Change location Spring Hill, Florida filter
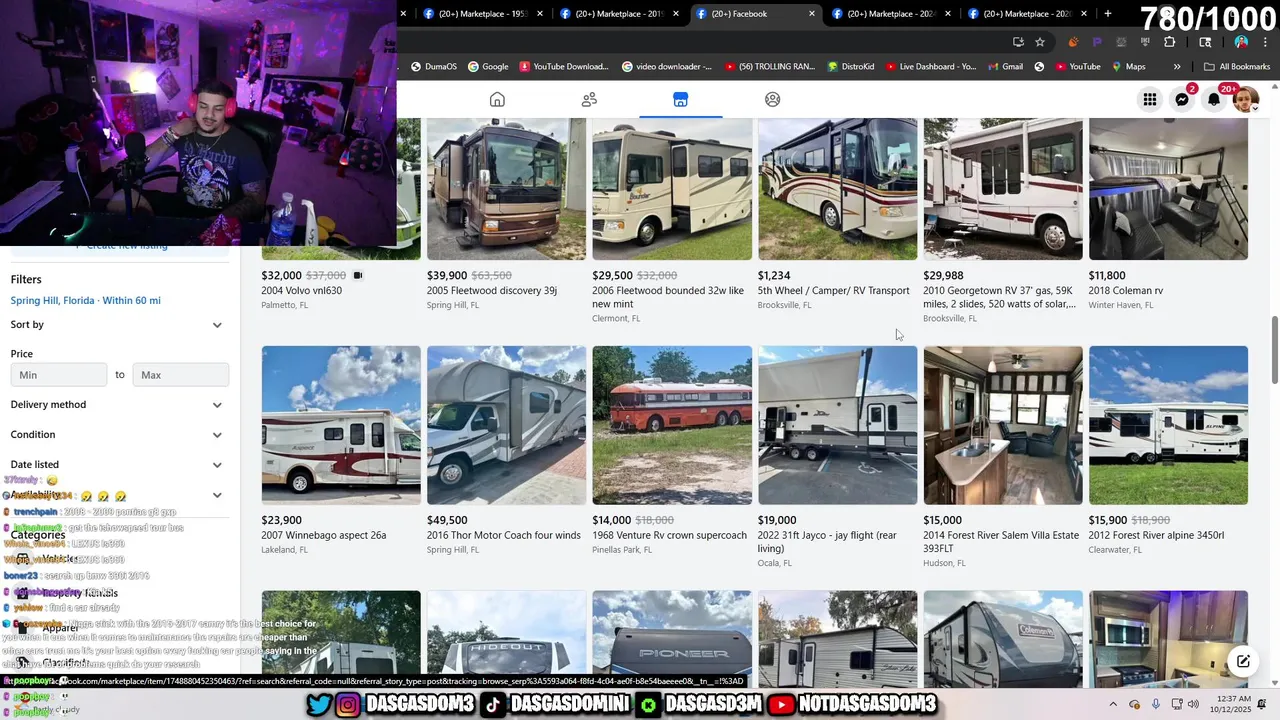Image resolution: width=1280 pixels, height=720 pixels. (86, 301)
